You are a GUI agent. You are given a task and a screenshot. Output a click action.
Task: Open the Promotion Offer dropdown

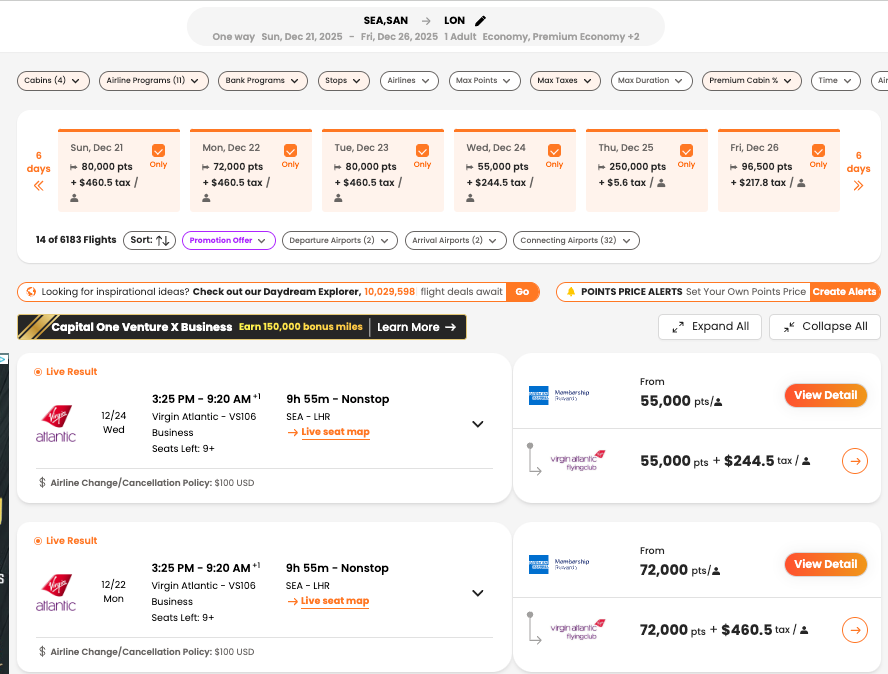point(229,240)
